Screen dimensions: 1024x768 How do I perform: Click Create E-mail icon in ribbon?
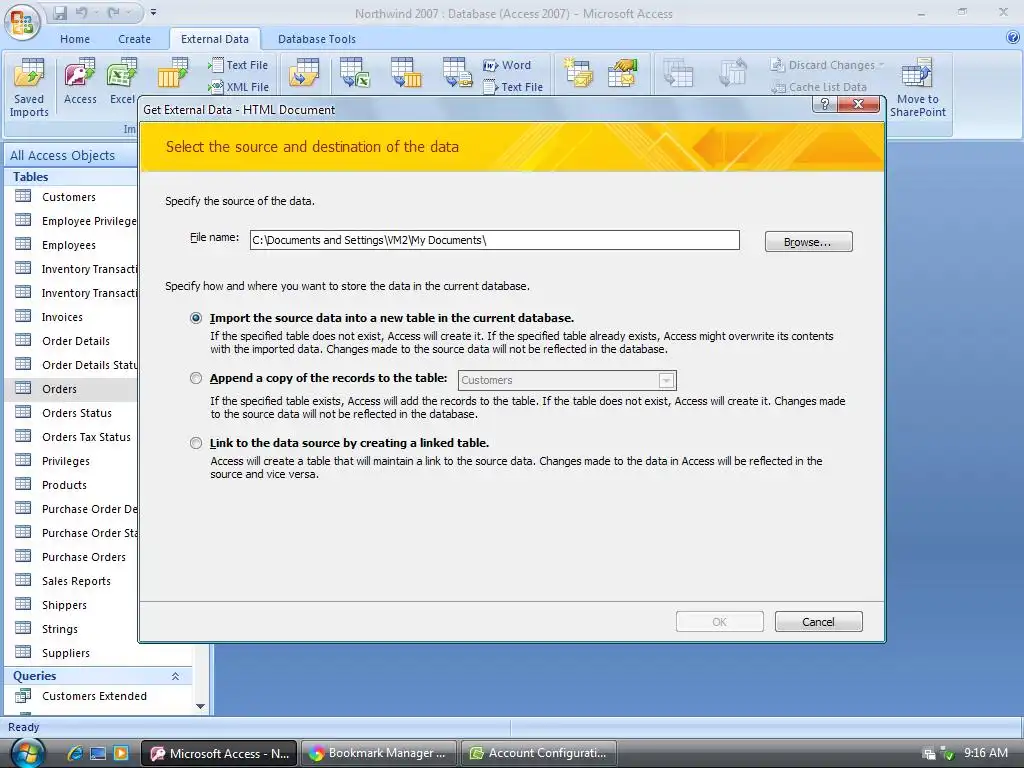579,72
